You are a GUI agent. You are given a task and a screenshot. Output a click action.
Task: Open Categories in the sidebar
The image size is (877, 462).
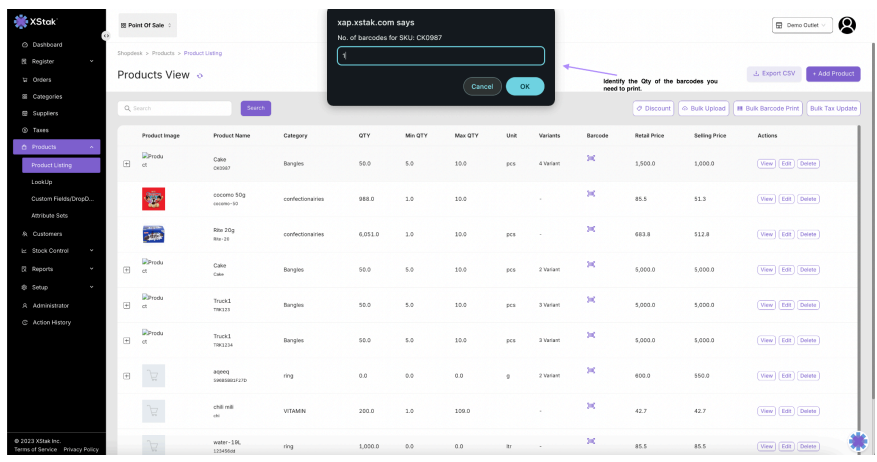click(47, 97)
